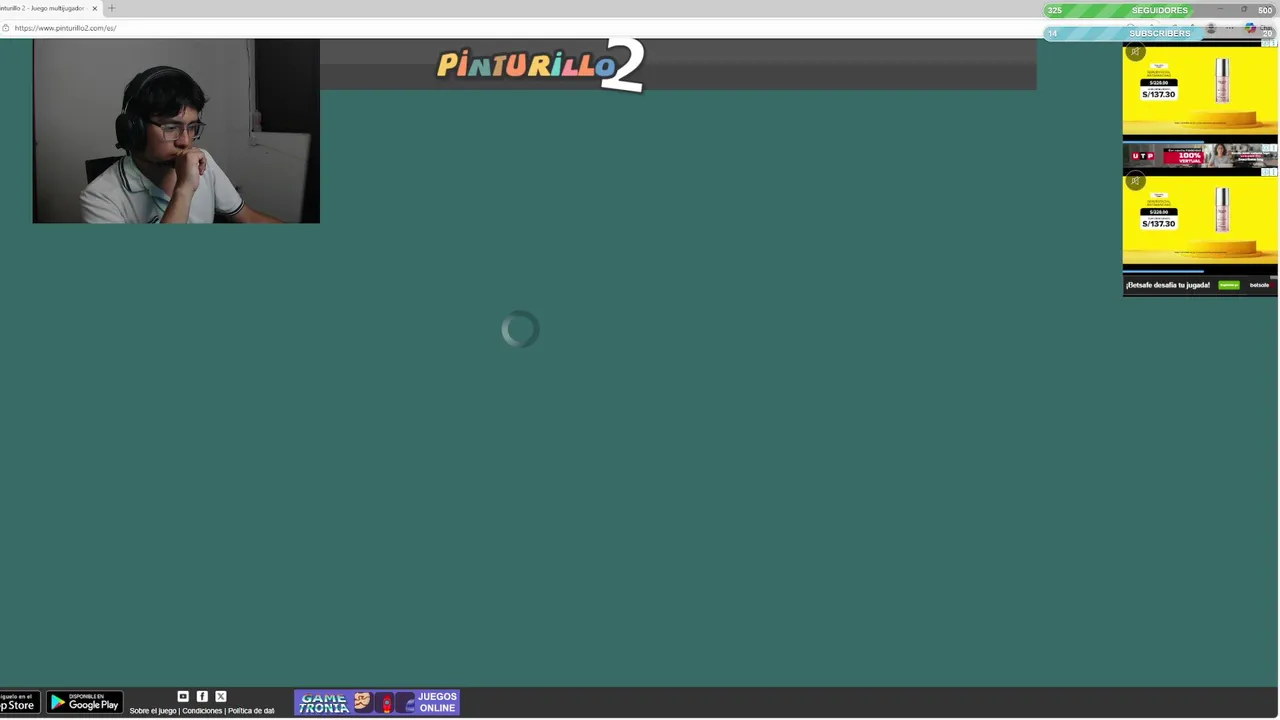This screenshot has height=720, width=1280.
Task: Open the 'Sobre el juego' link
Action: (153, 711)
